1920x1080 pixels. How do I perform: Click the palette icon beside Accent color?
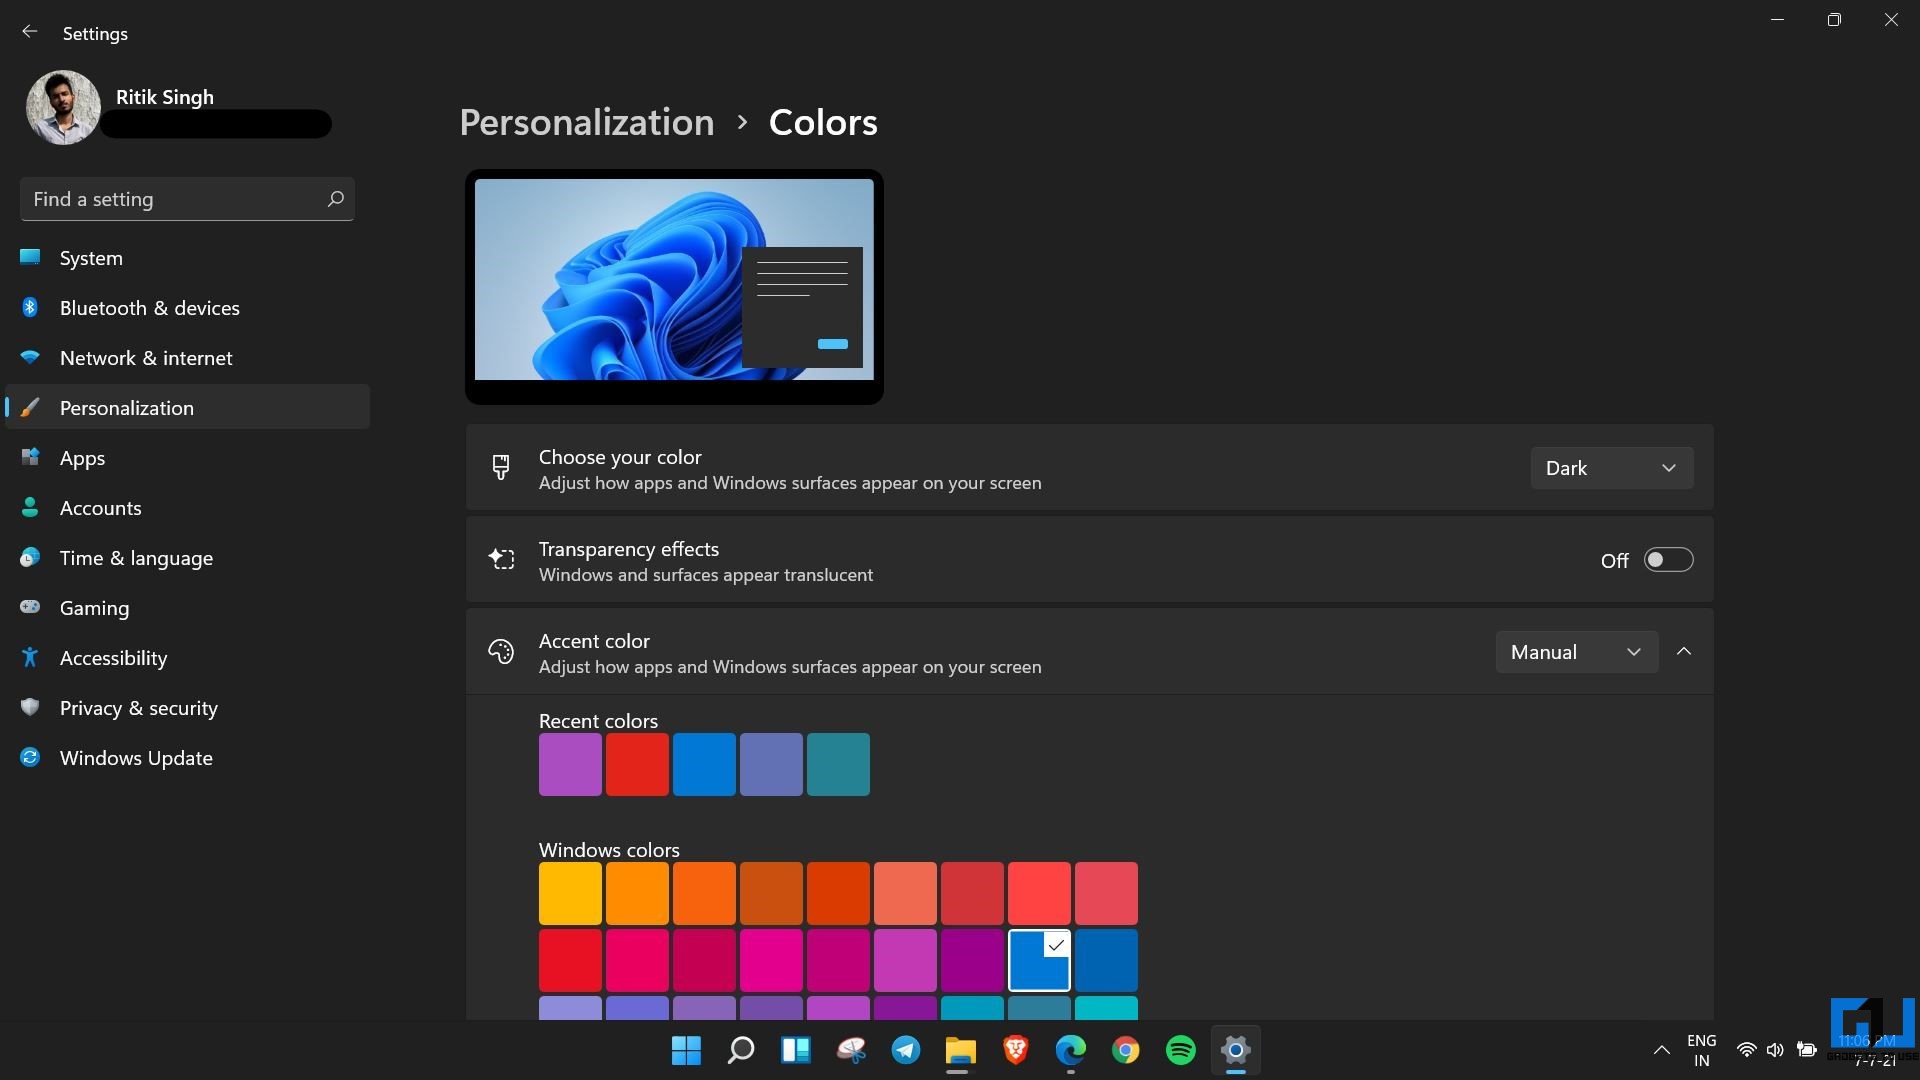tap(501, 651)
